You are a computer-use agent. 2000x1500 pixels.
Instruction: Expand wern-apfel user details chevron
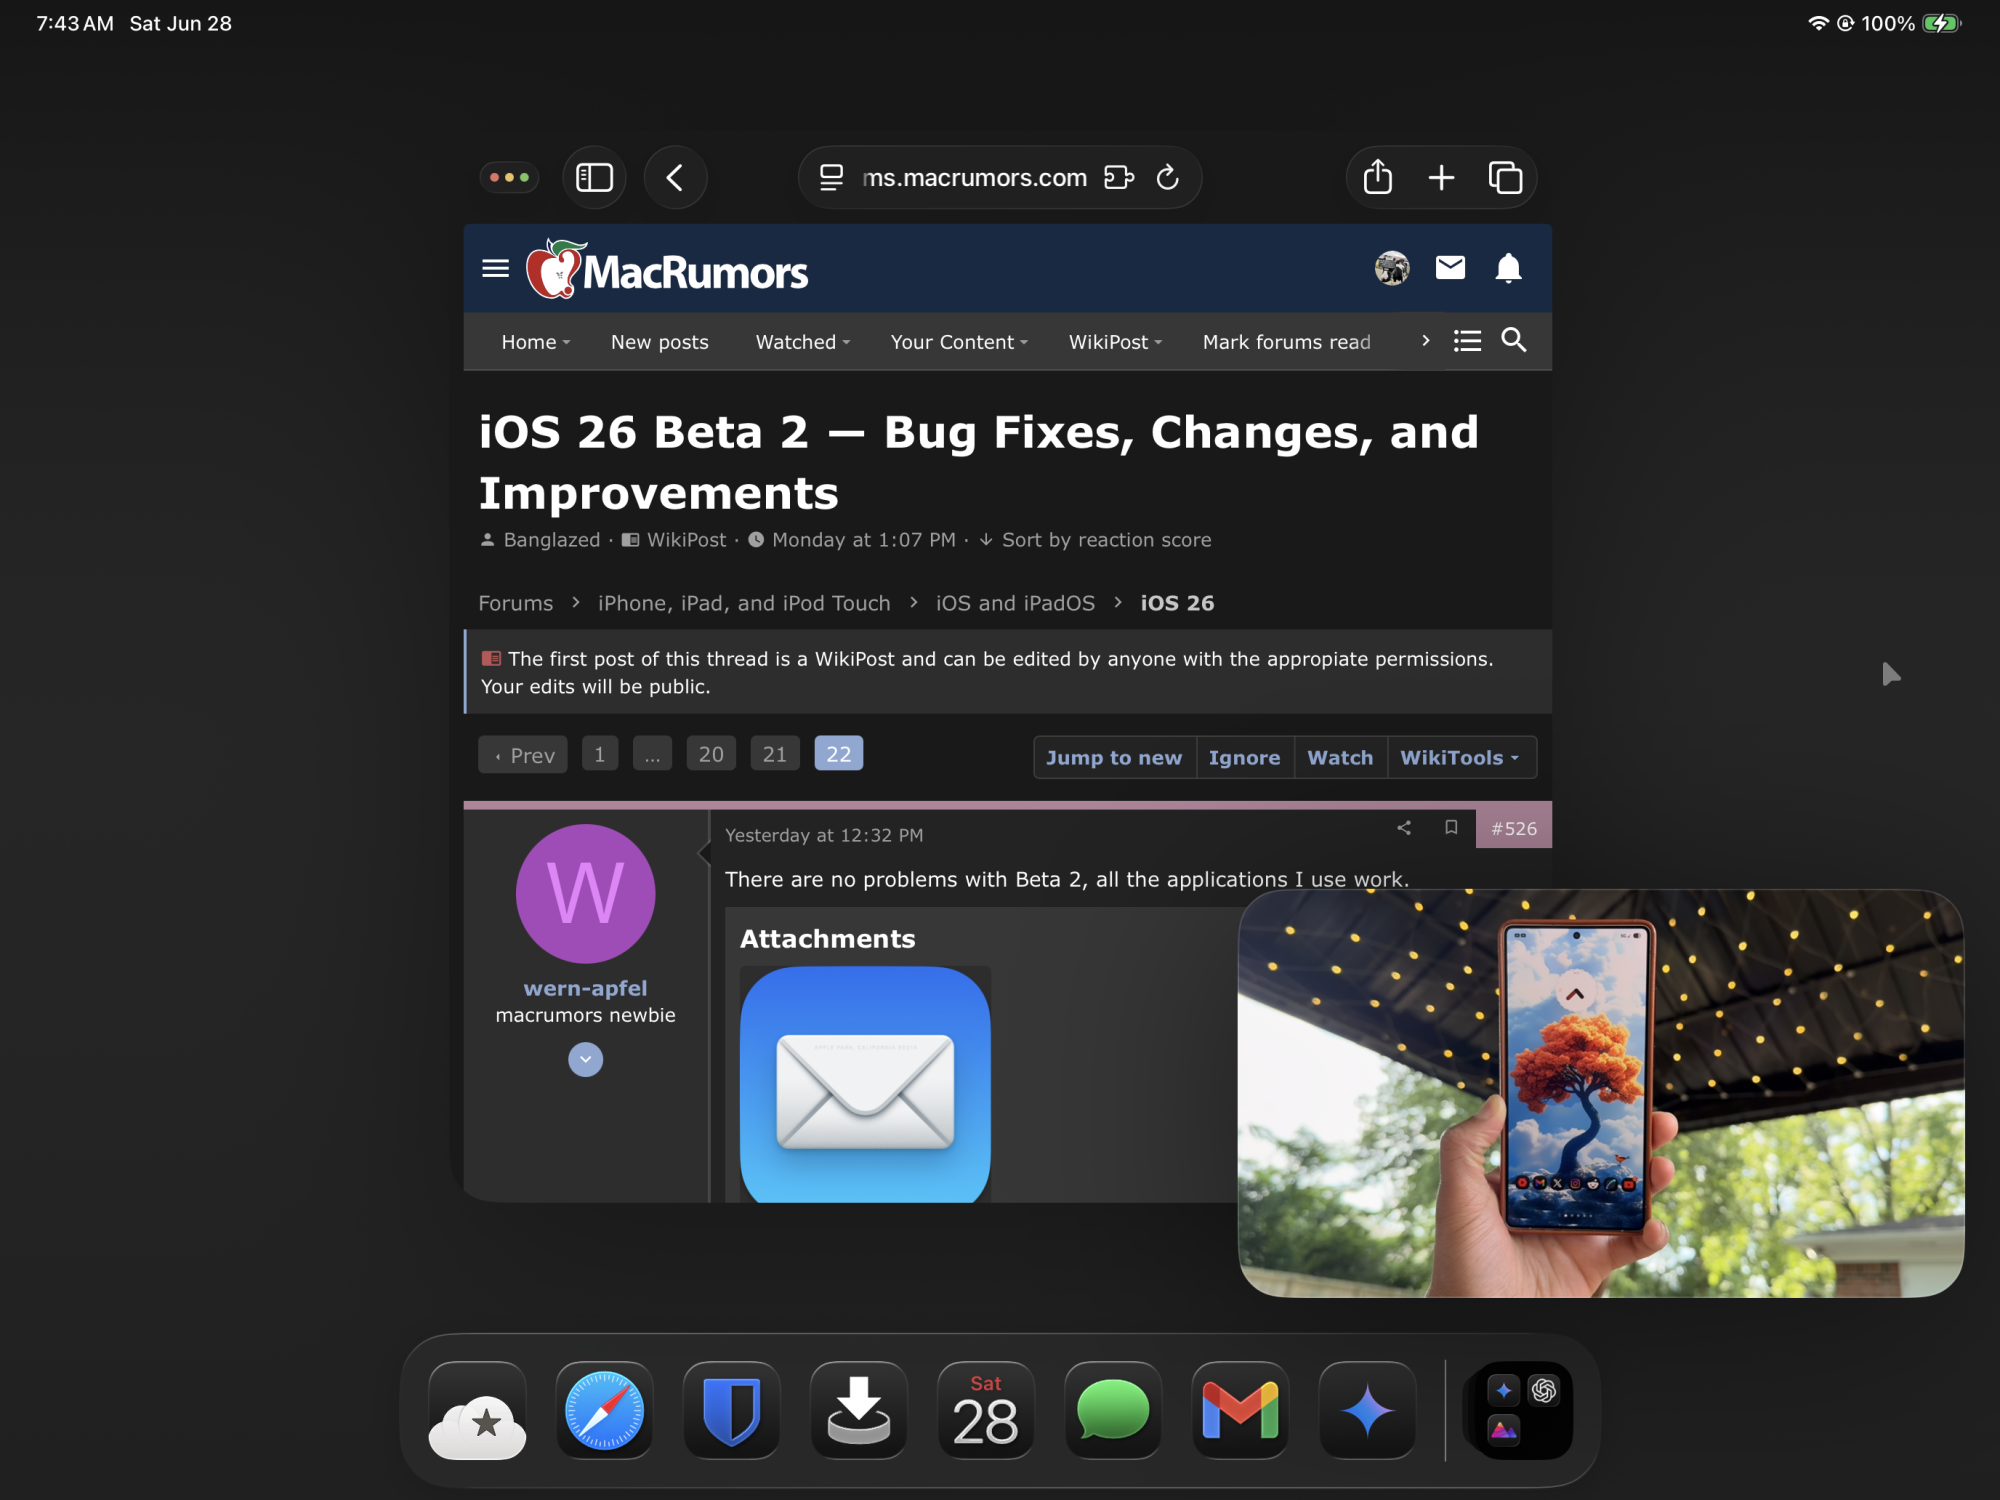pyautogui.click(x=585, y=1059)
